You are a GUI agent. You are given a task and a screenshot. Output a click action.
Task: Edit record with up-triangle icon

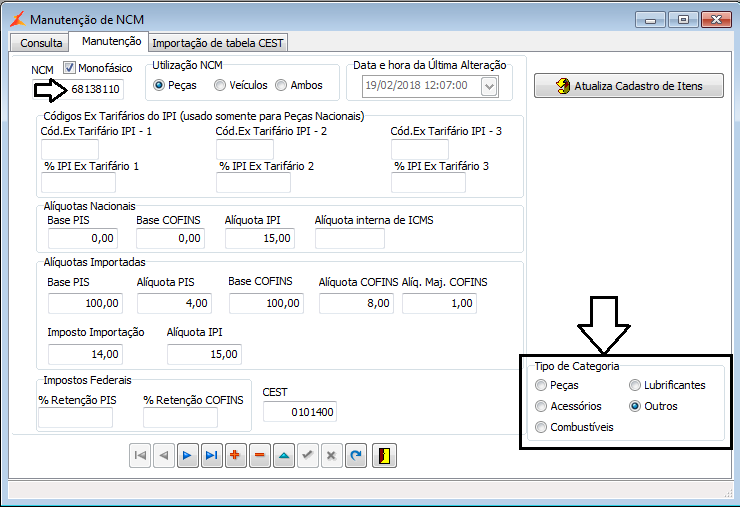click(284, 456)
